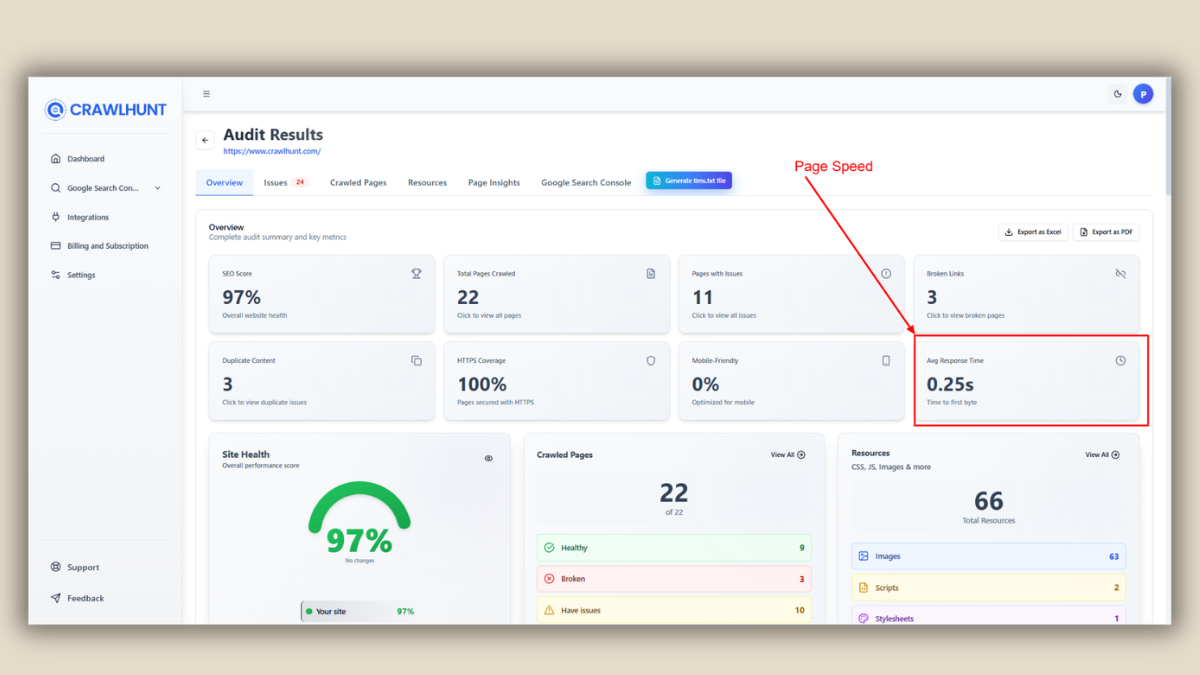Click the Support lifebuoy icon
The height and width of the screenshot is (675, 1200).
56,567
